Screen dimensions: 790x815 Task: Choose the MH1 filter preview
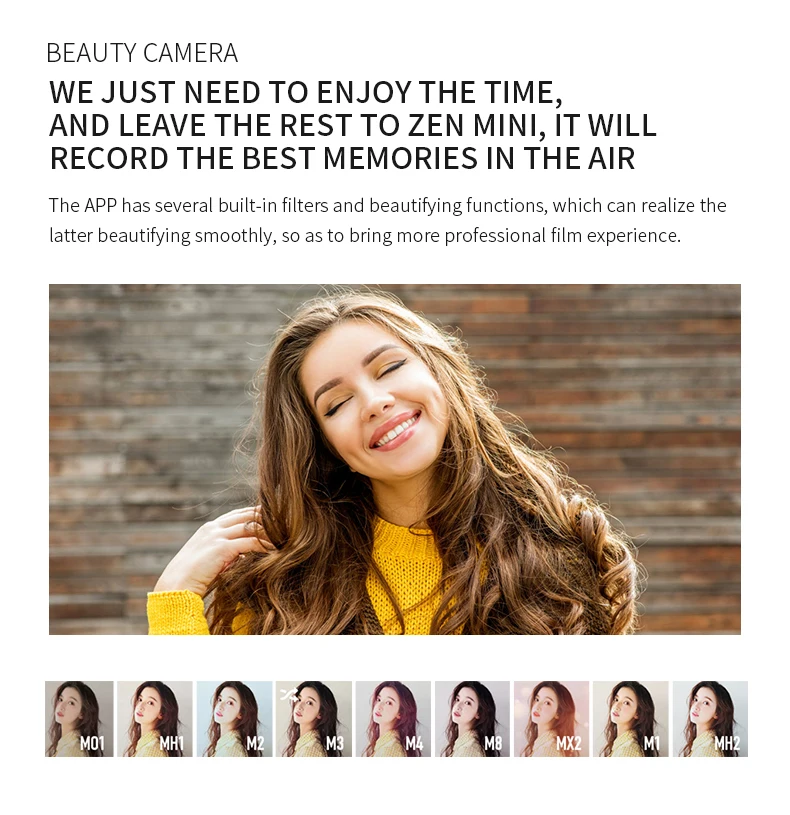(155, 719)
